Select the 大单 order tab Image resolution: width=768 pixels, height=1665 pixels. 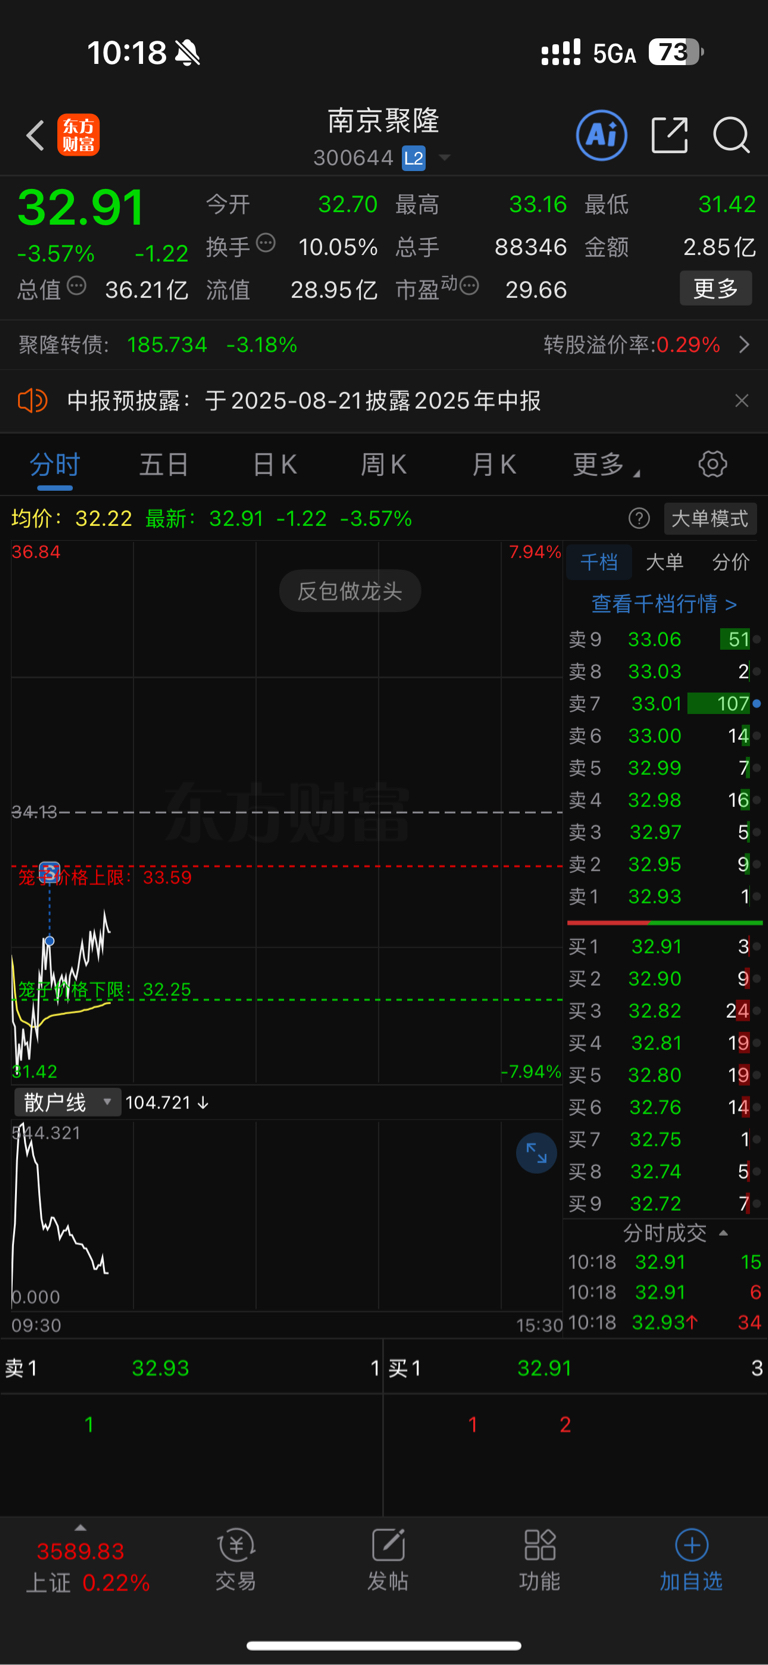pos(664,562)
